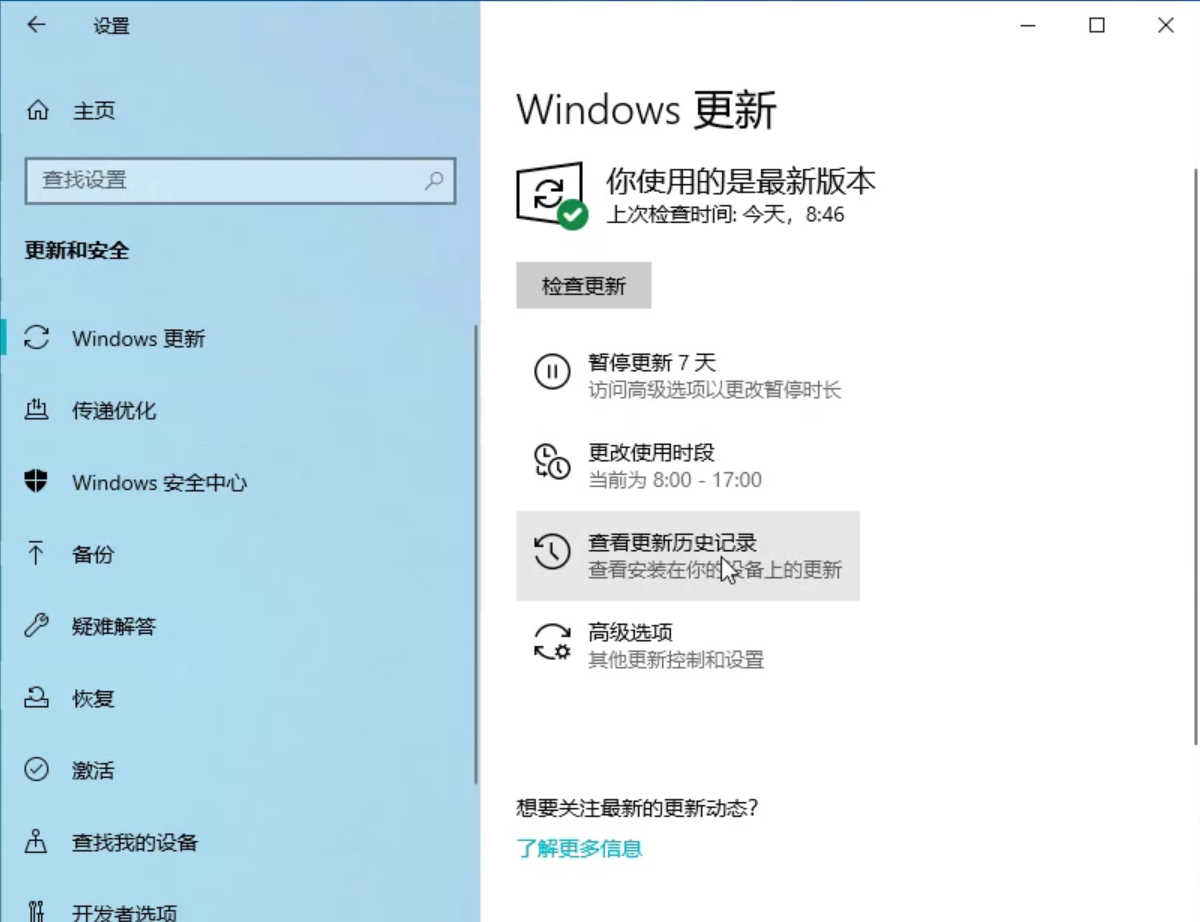The width and height of the screenshot is (1200, 922).
Task: Click the right-side page vertical scrollbar
Action: pos(1195,450)
